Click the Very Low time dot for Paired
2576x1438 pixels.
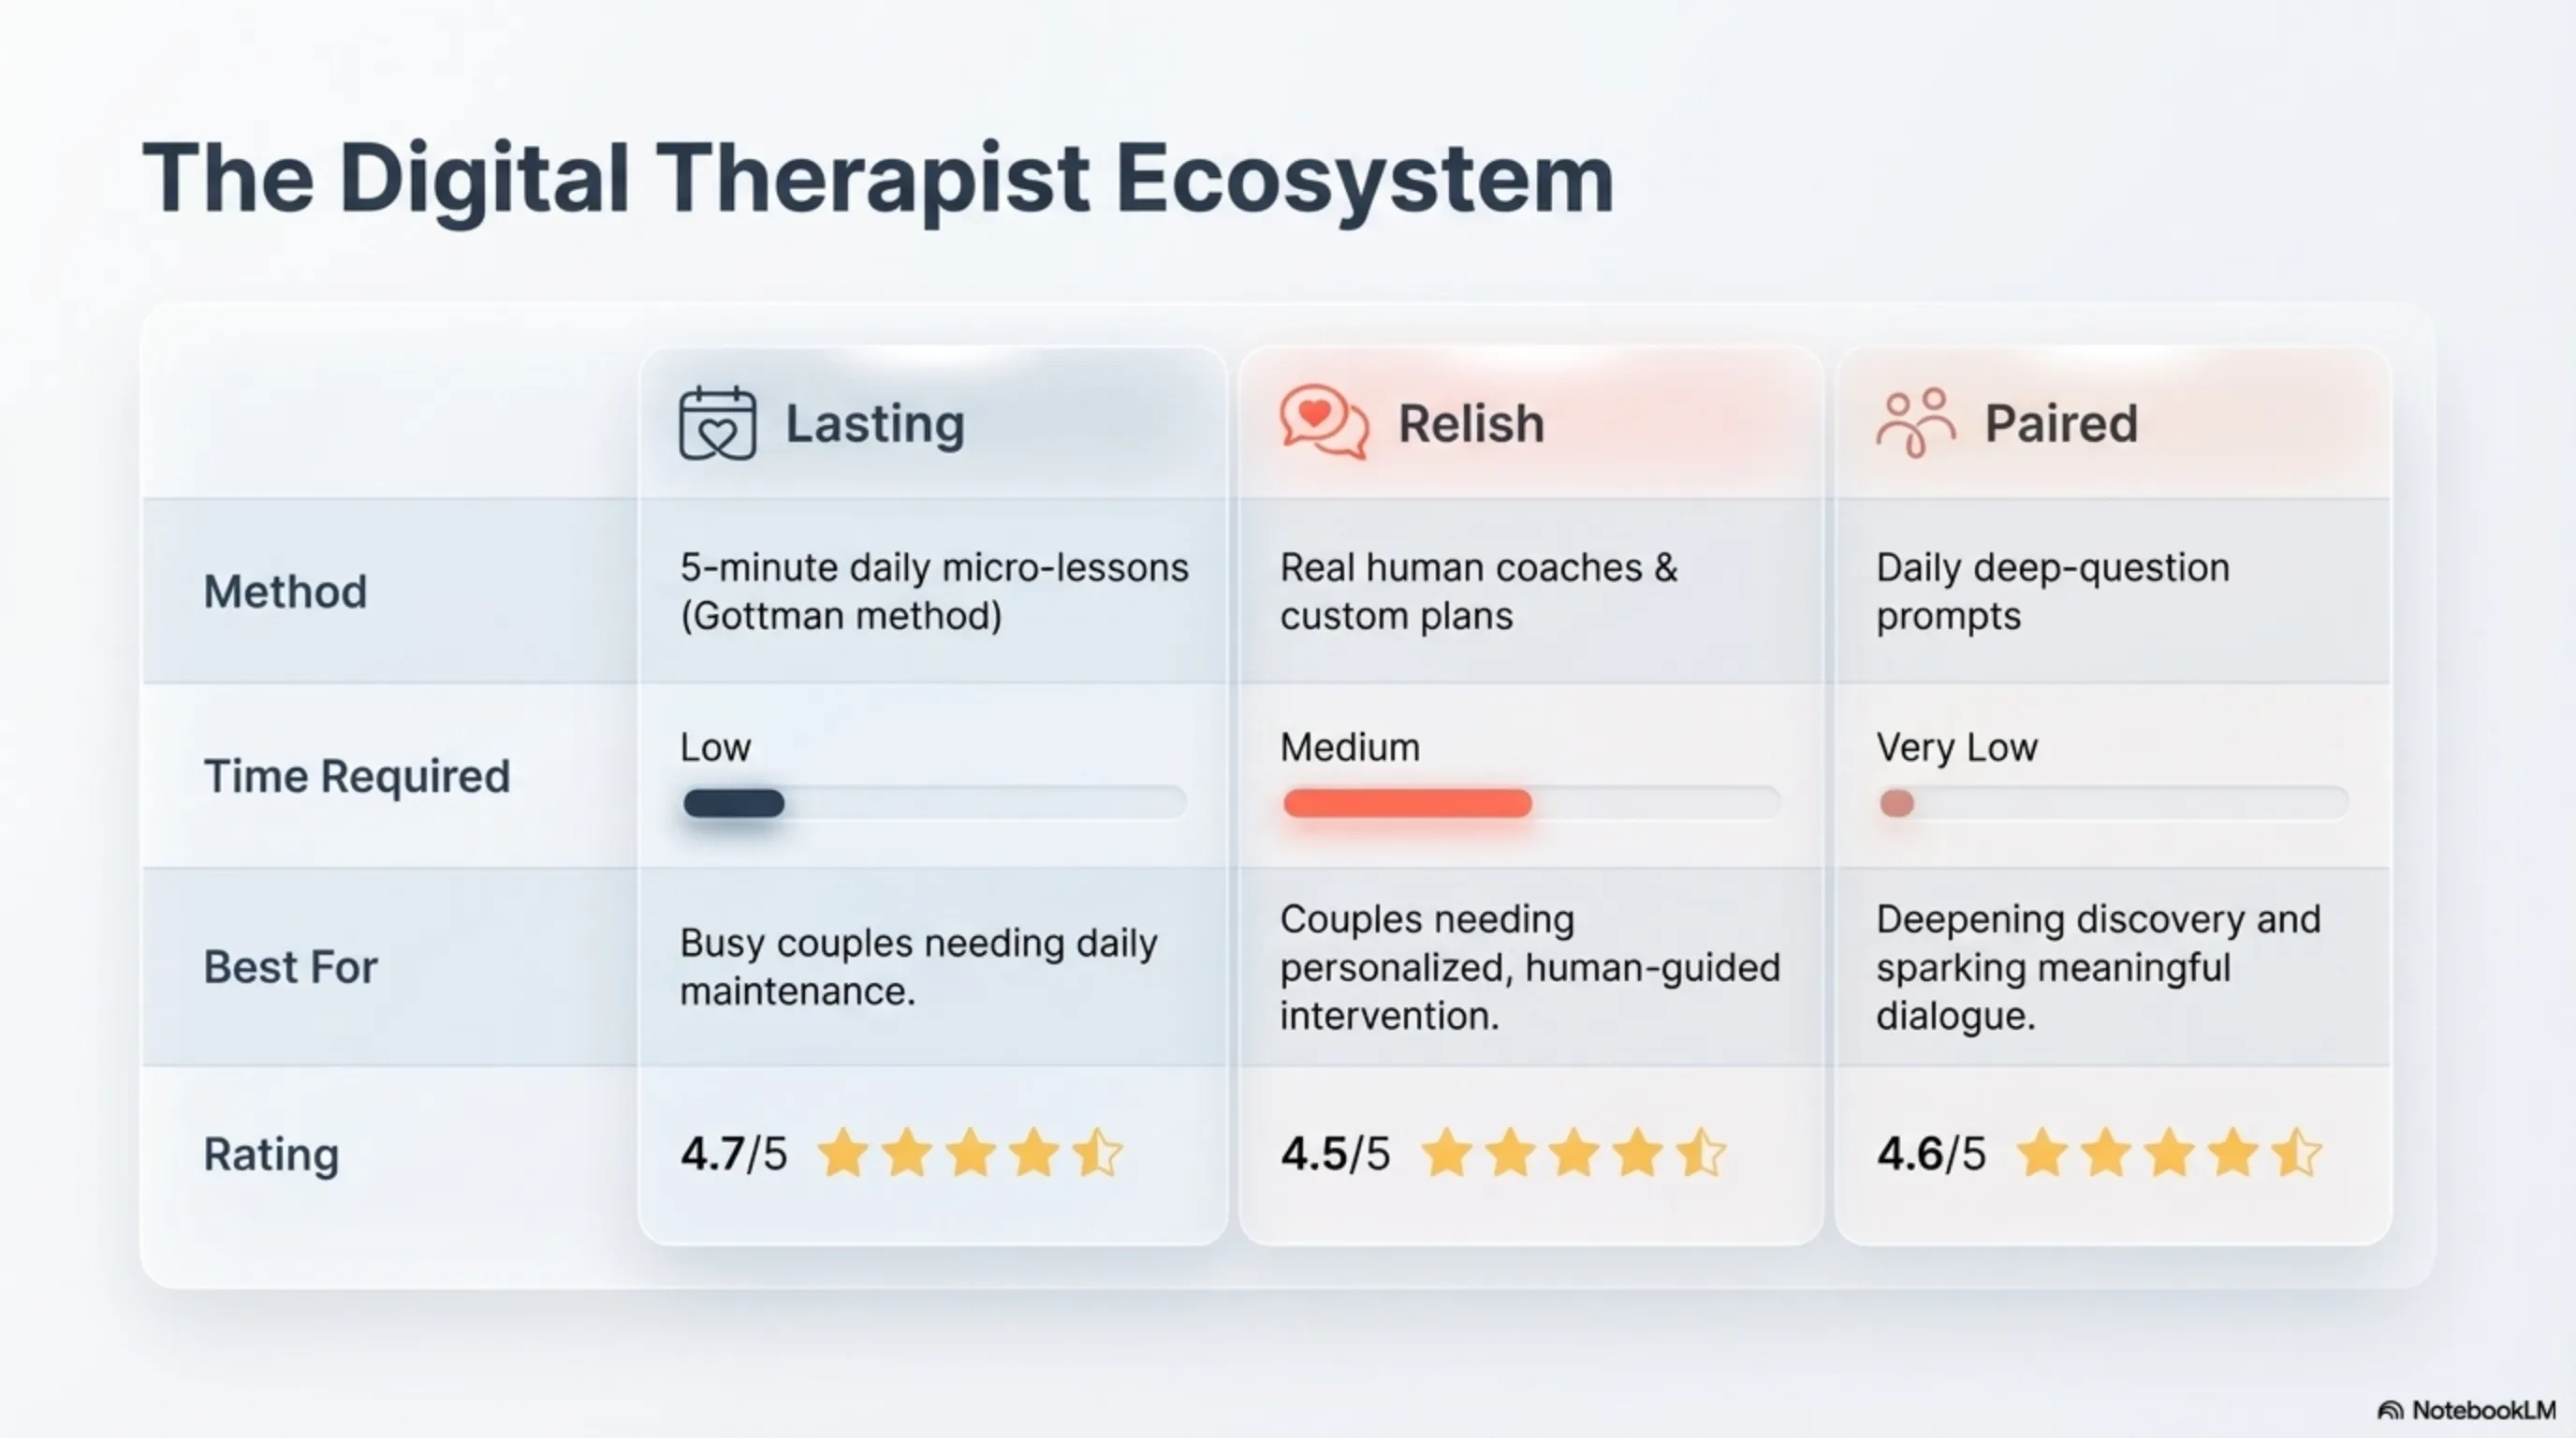(1897, 803)
